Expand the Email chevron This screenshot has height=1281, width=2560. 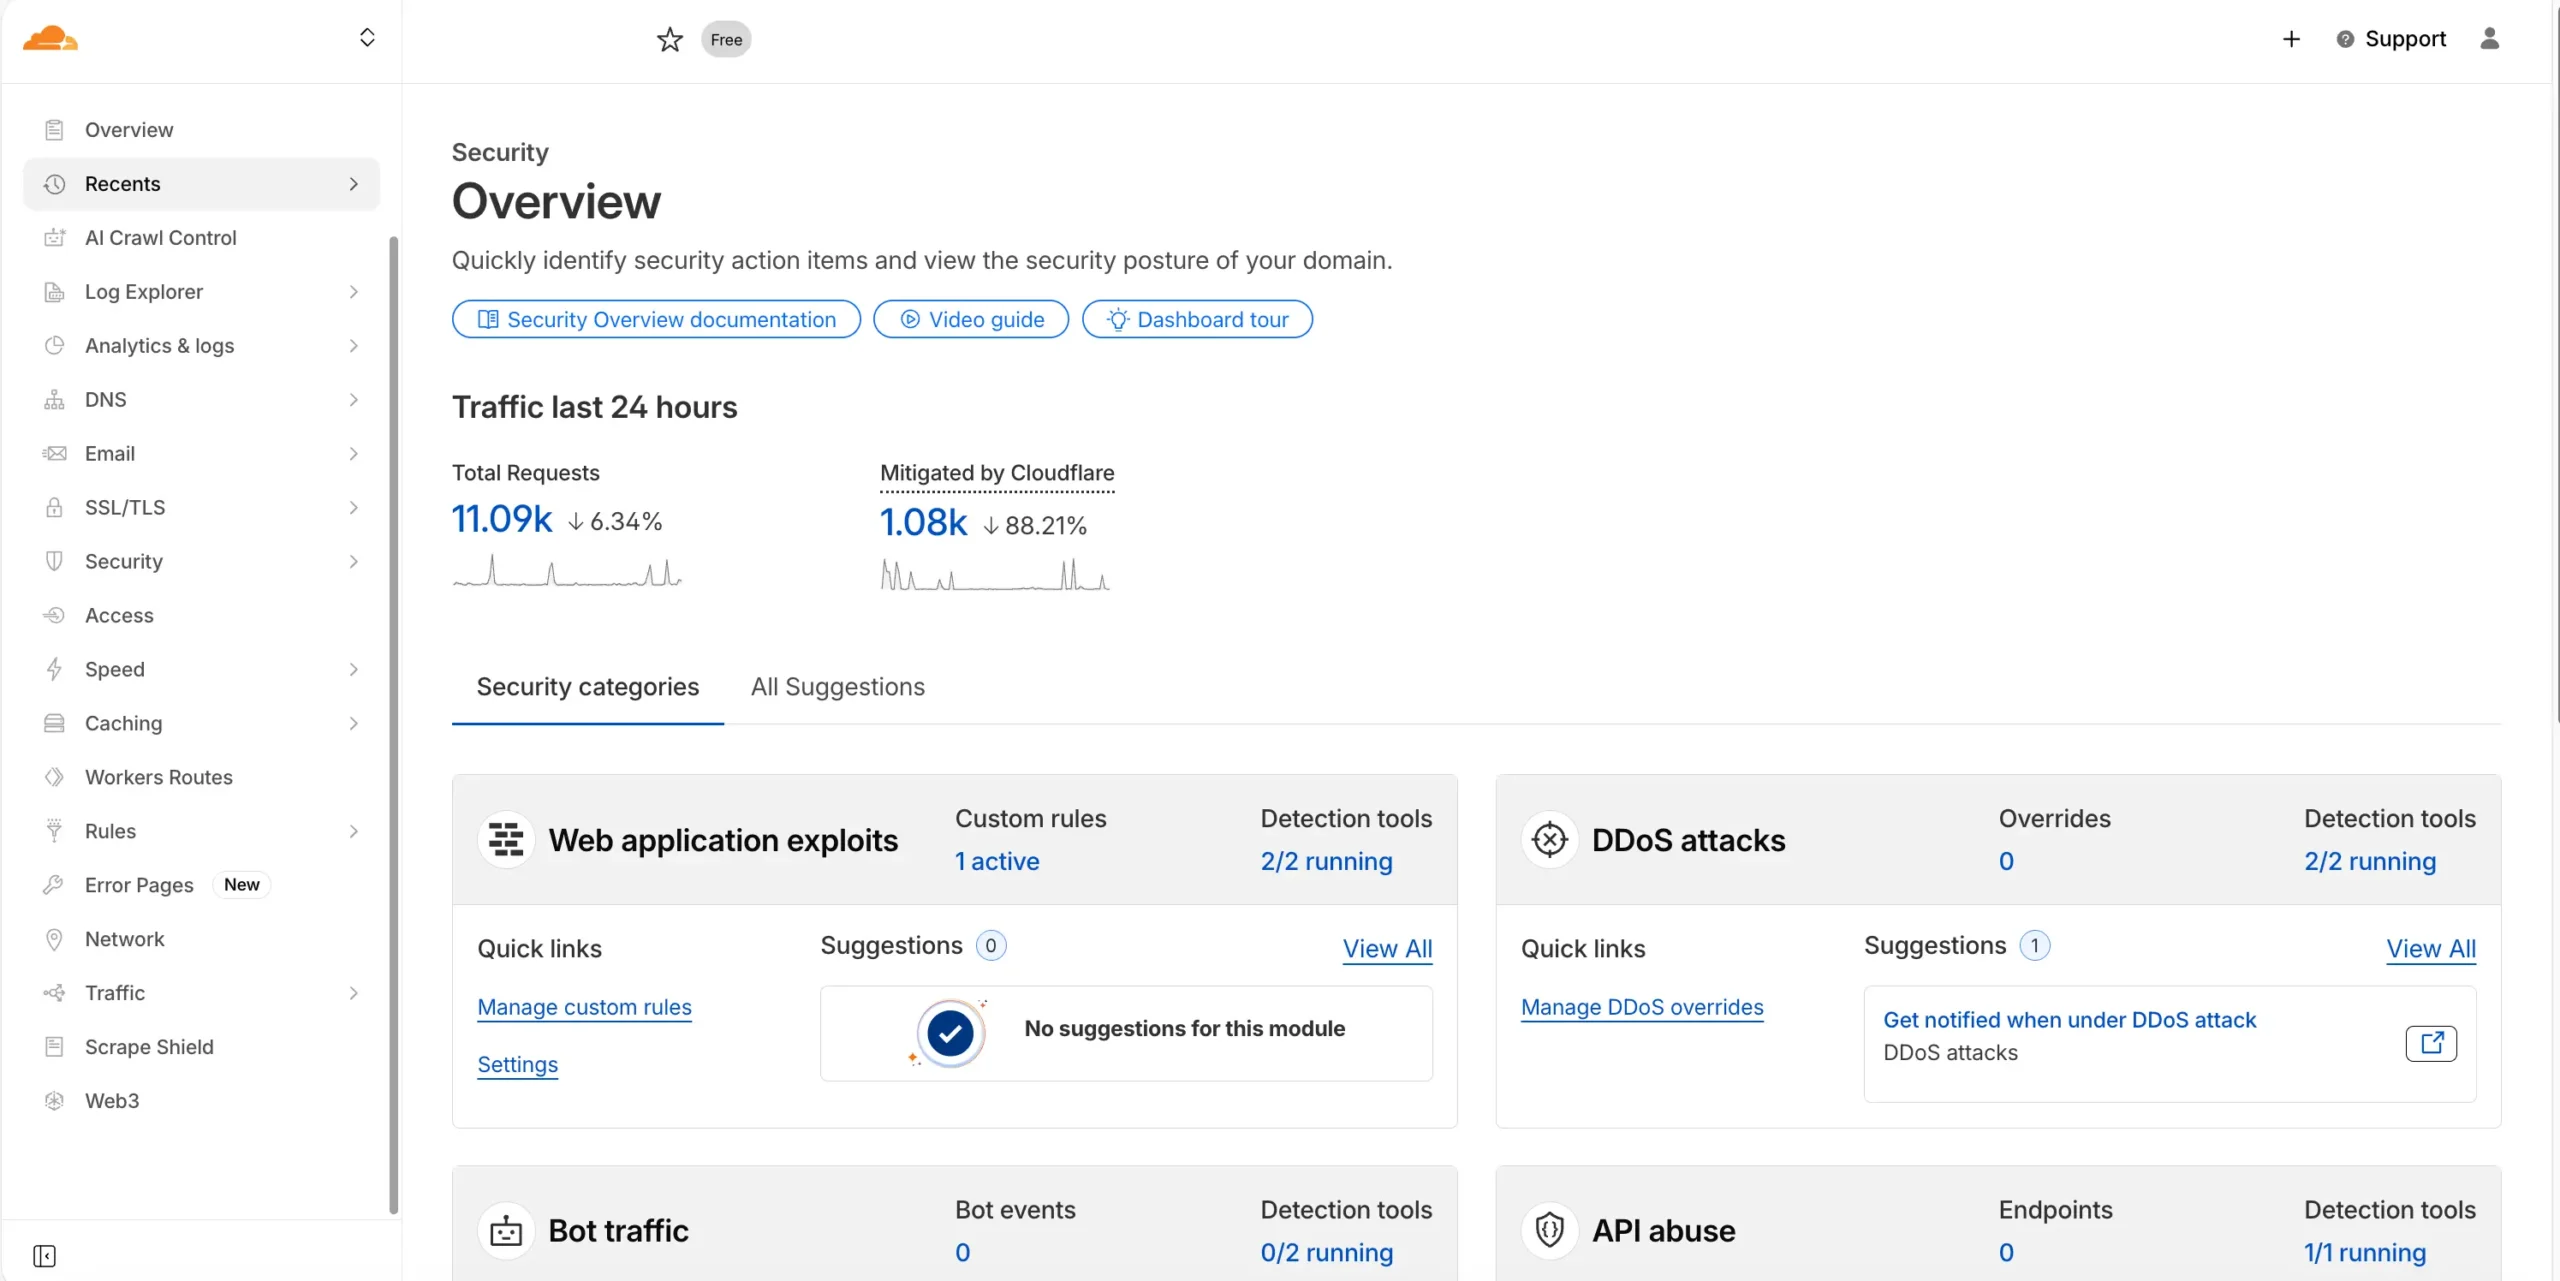coord(353,454)
